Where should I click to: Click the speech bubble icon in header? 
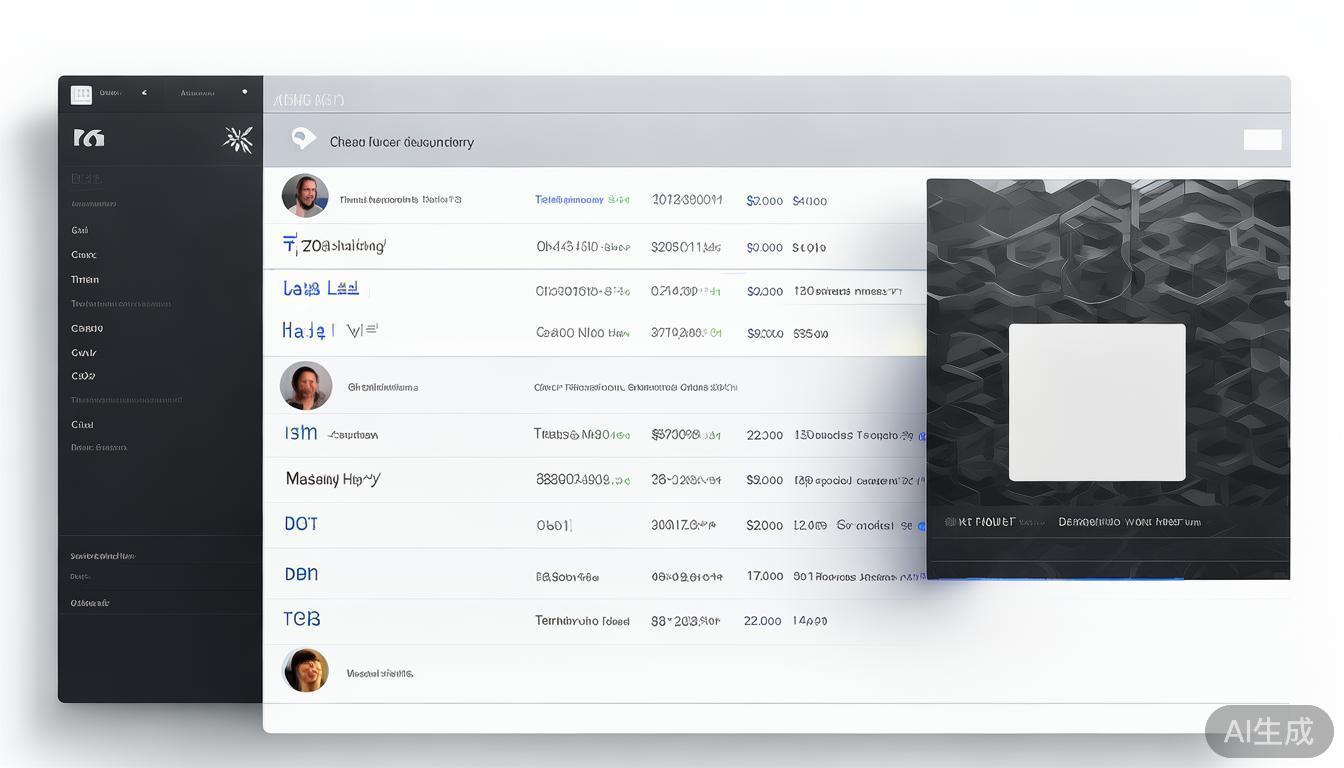[x=303, y=139]
